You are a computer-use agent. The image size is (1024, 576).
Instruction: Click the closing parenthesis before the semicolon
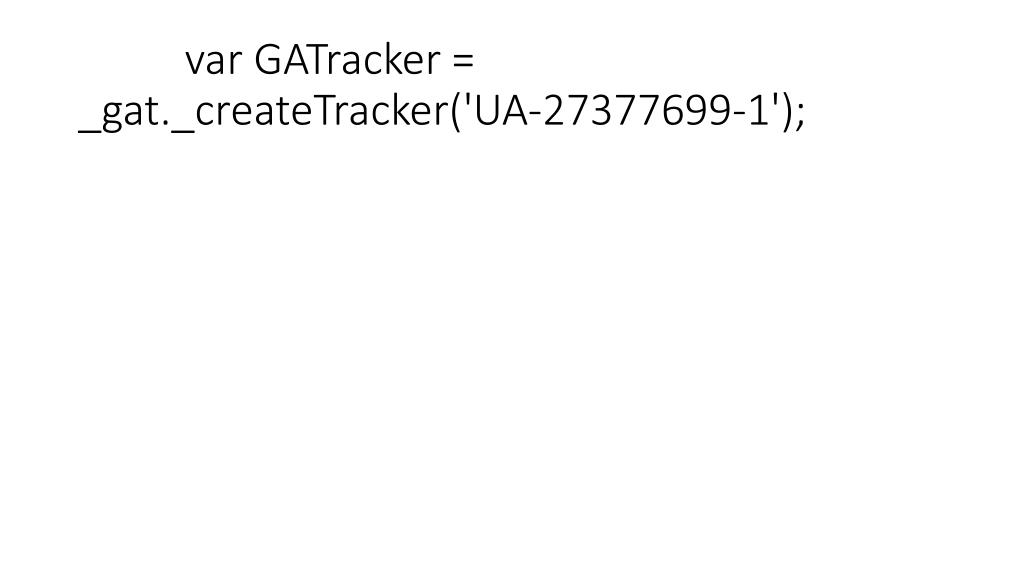(788, 112)
